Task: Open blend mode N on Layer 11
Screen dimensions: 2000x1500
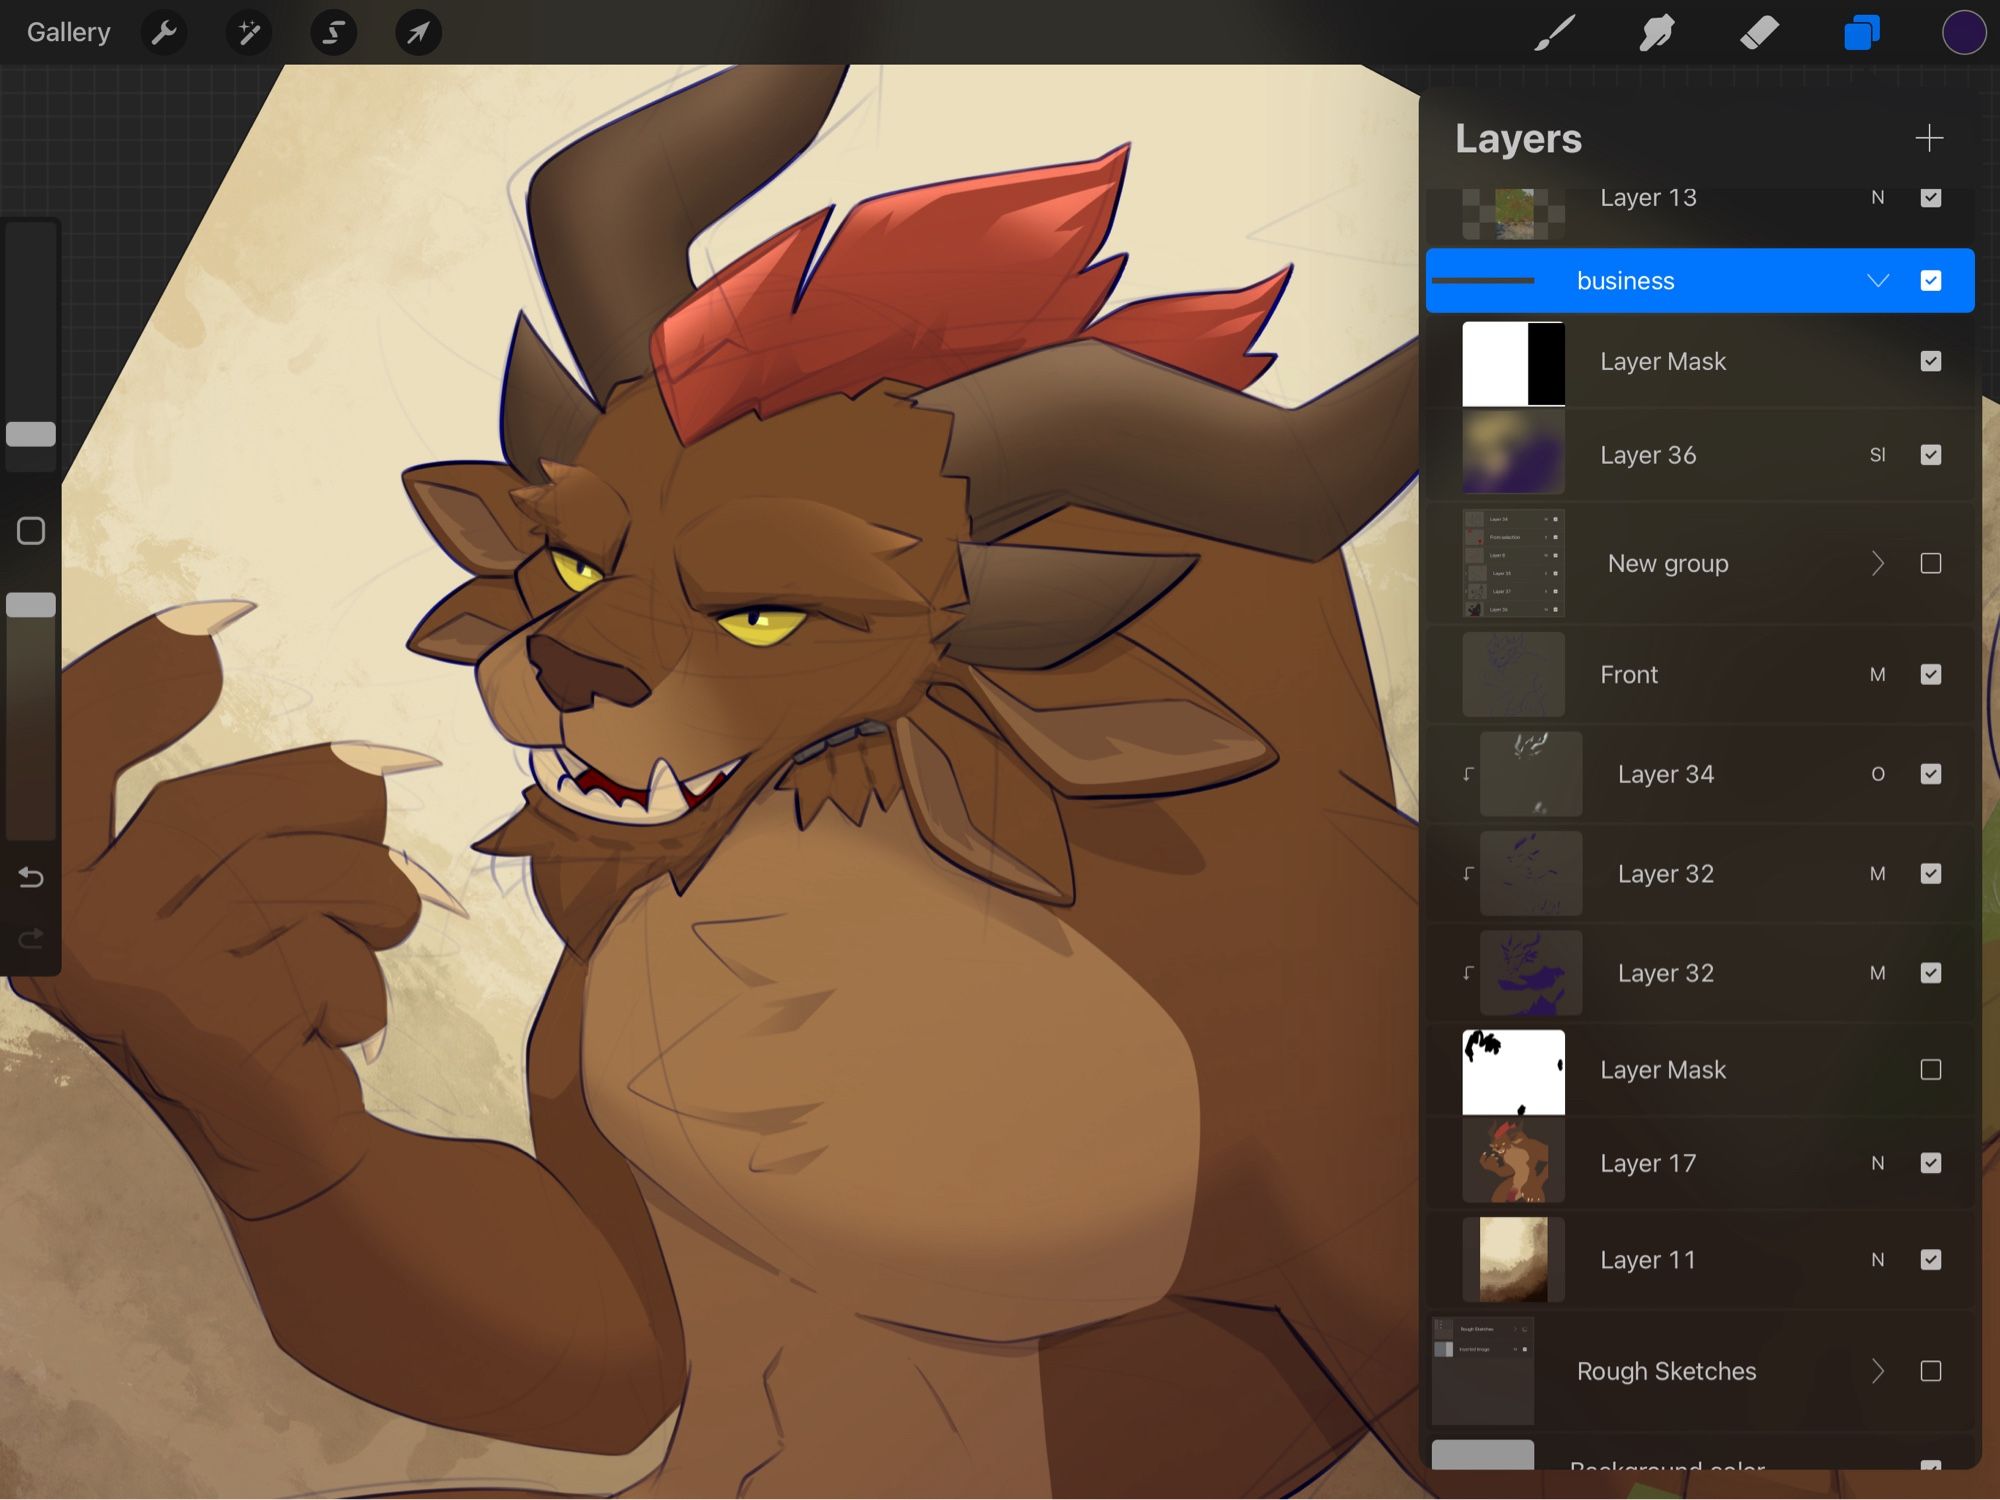Action: tap(1878, 1260)
